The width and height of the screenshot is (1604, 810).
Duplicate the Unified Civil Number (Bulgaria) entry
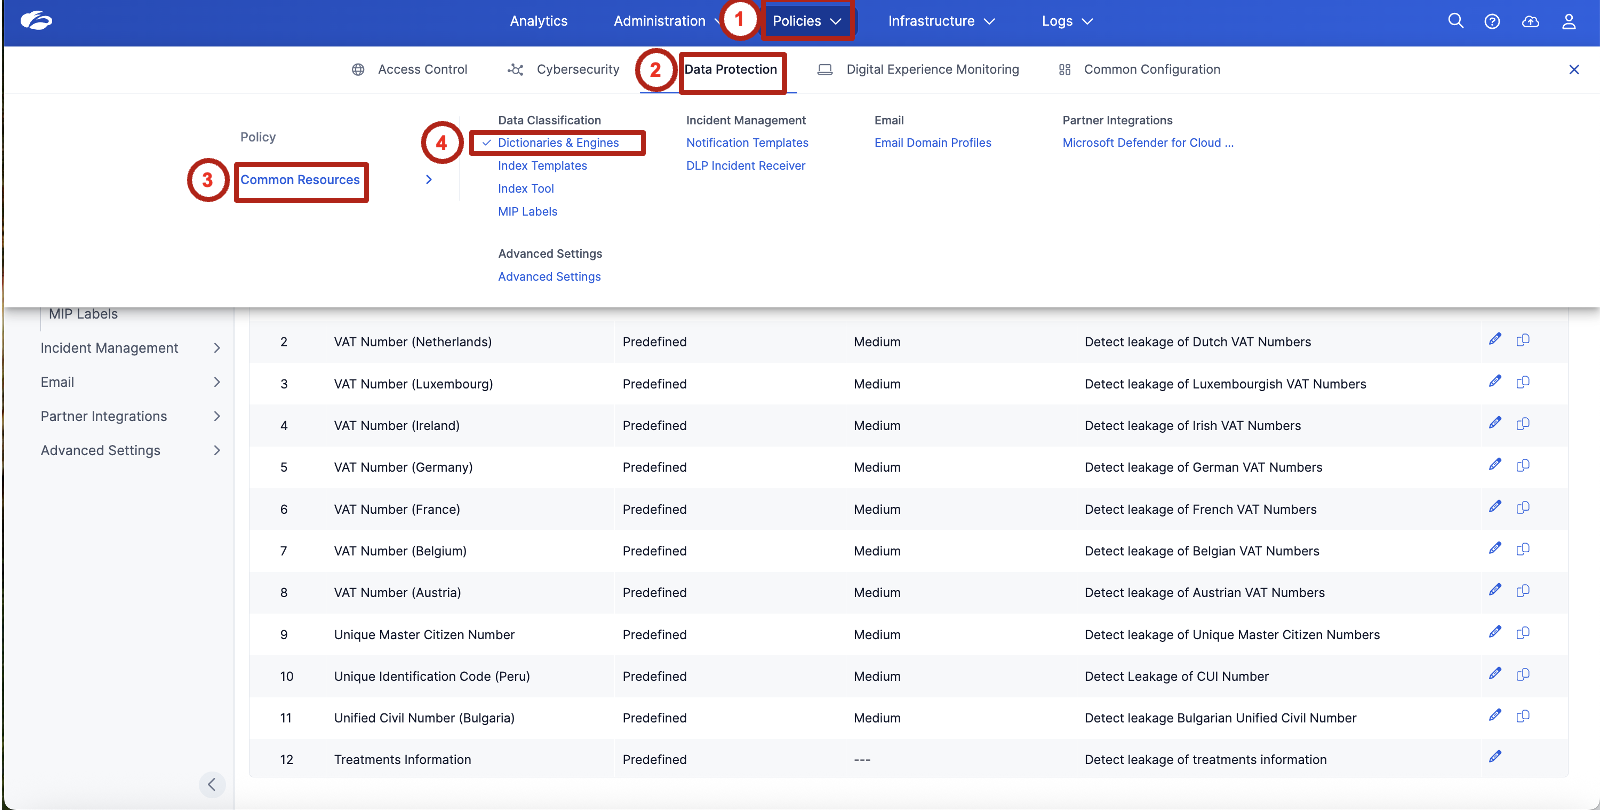(x=1523, y=716)
